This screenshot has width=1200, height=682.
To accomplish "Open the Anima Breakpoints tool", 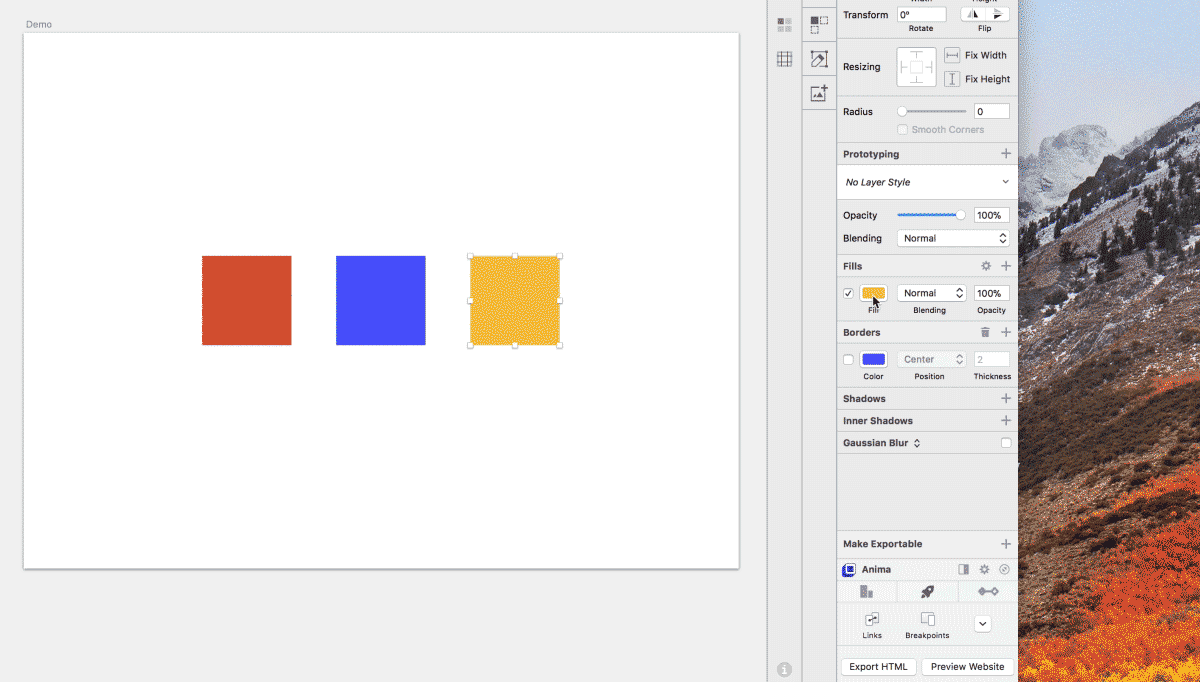I will 927,625.
